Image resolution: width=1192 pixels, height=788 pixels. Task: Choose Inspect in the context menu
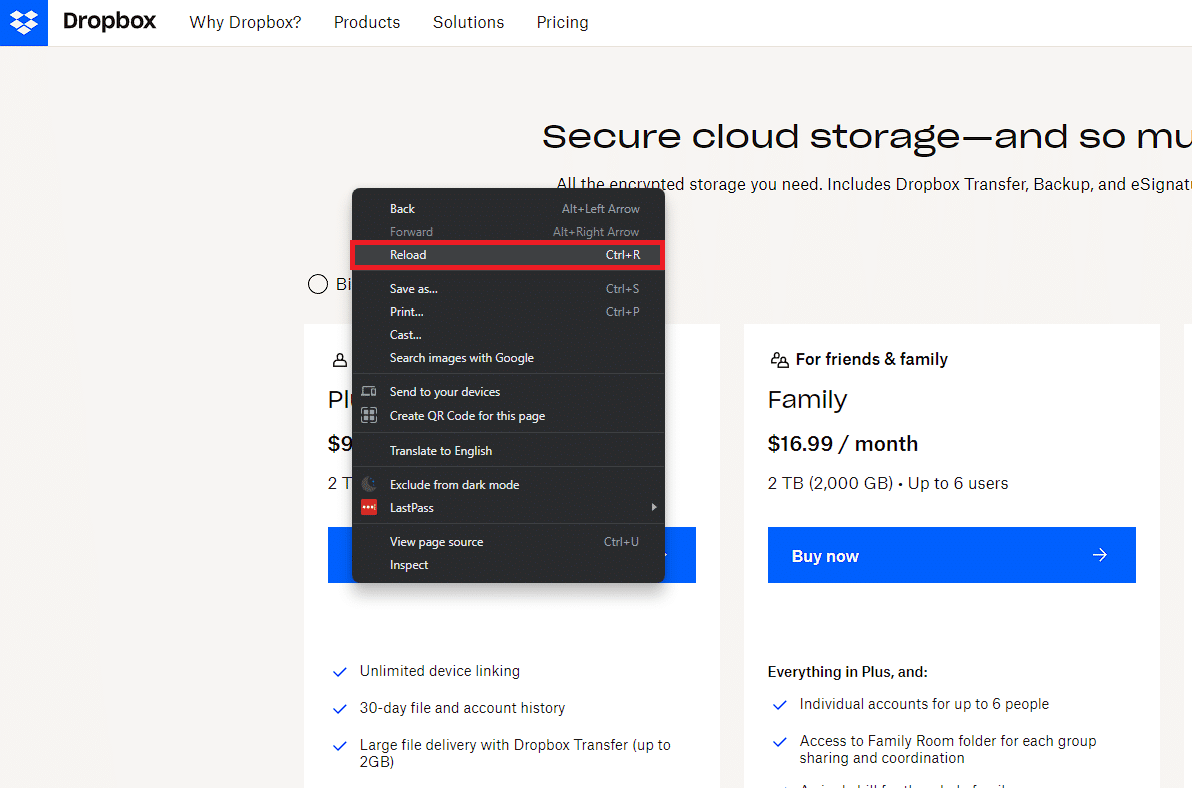[x=508, y=565]
